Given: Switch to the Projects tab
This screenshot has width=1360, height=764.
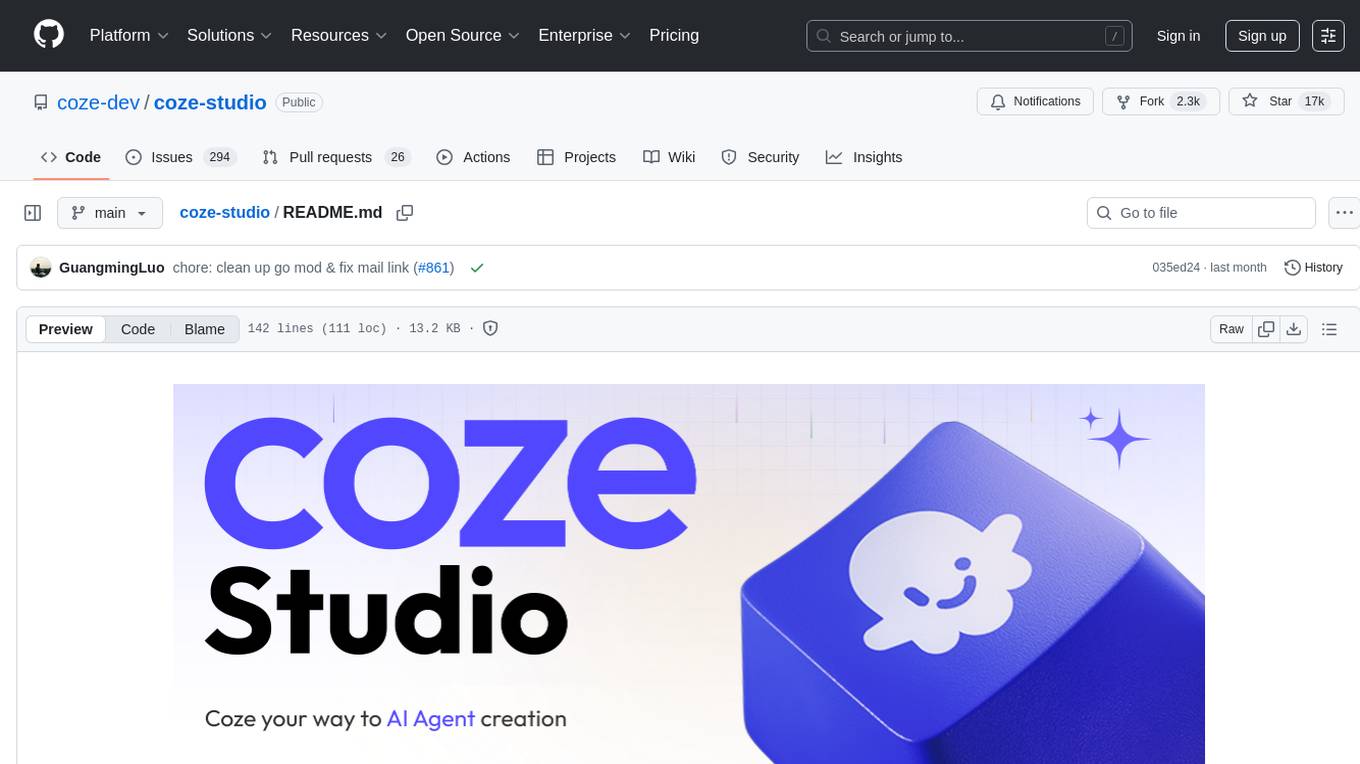Looking at the screenshot, I should (x=577, y=157).
